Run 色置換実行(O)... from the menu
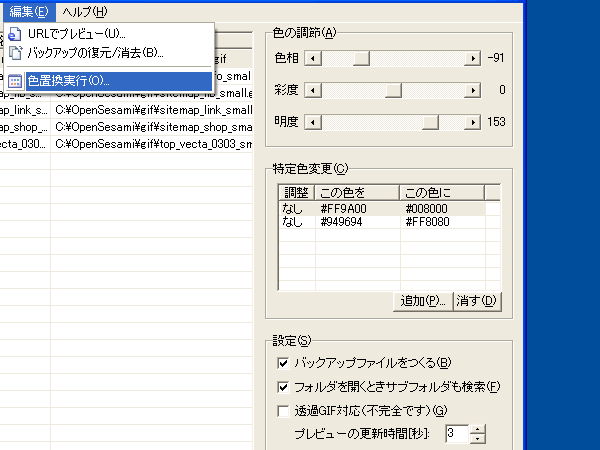The image size is (600, 450). [109, 81]
